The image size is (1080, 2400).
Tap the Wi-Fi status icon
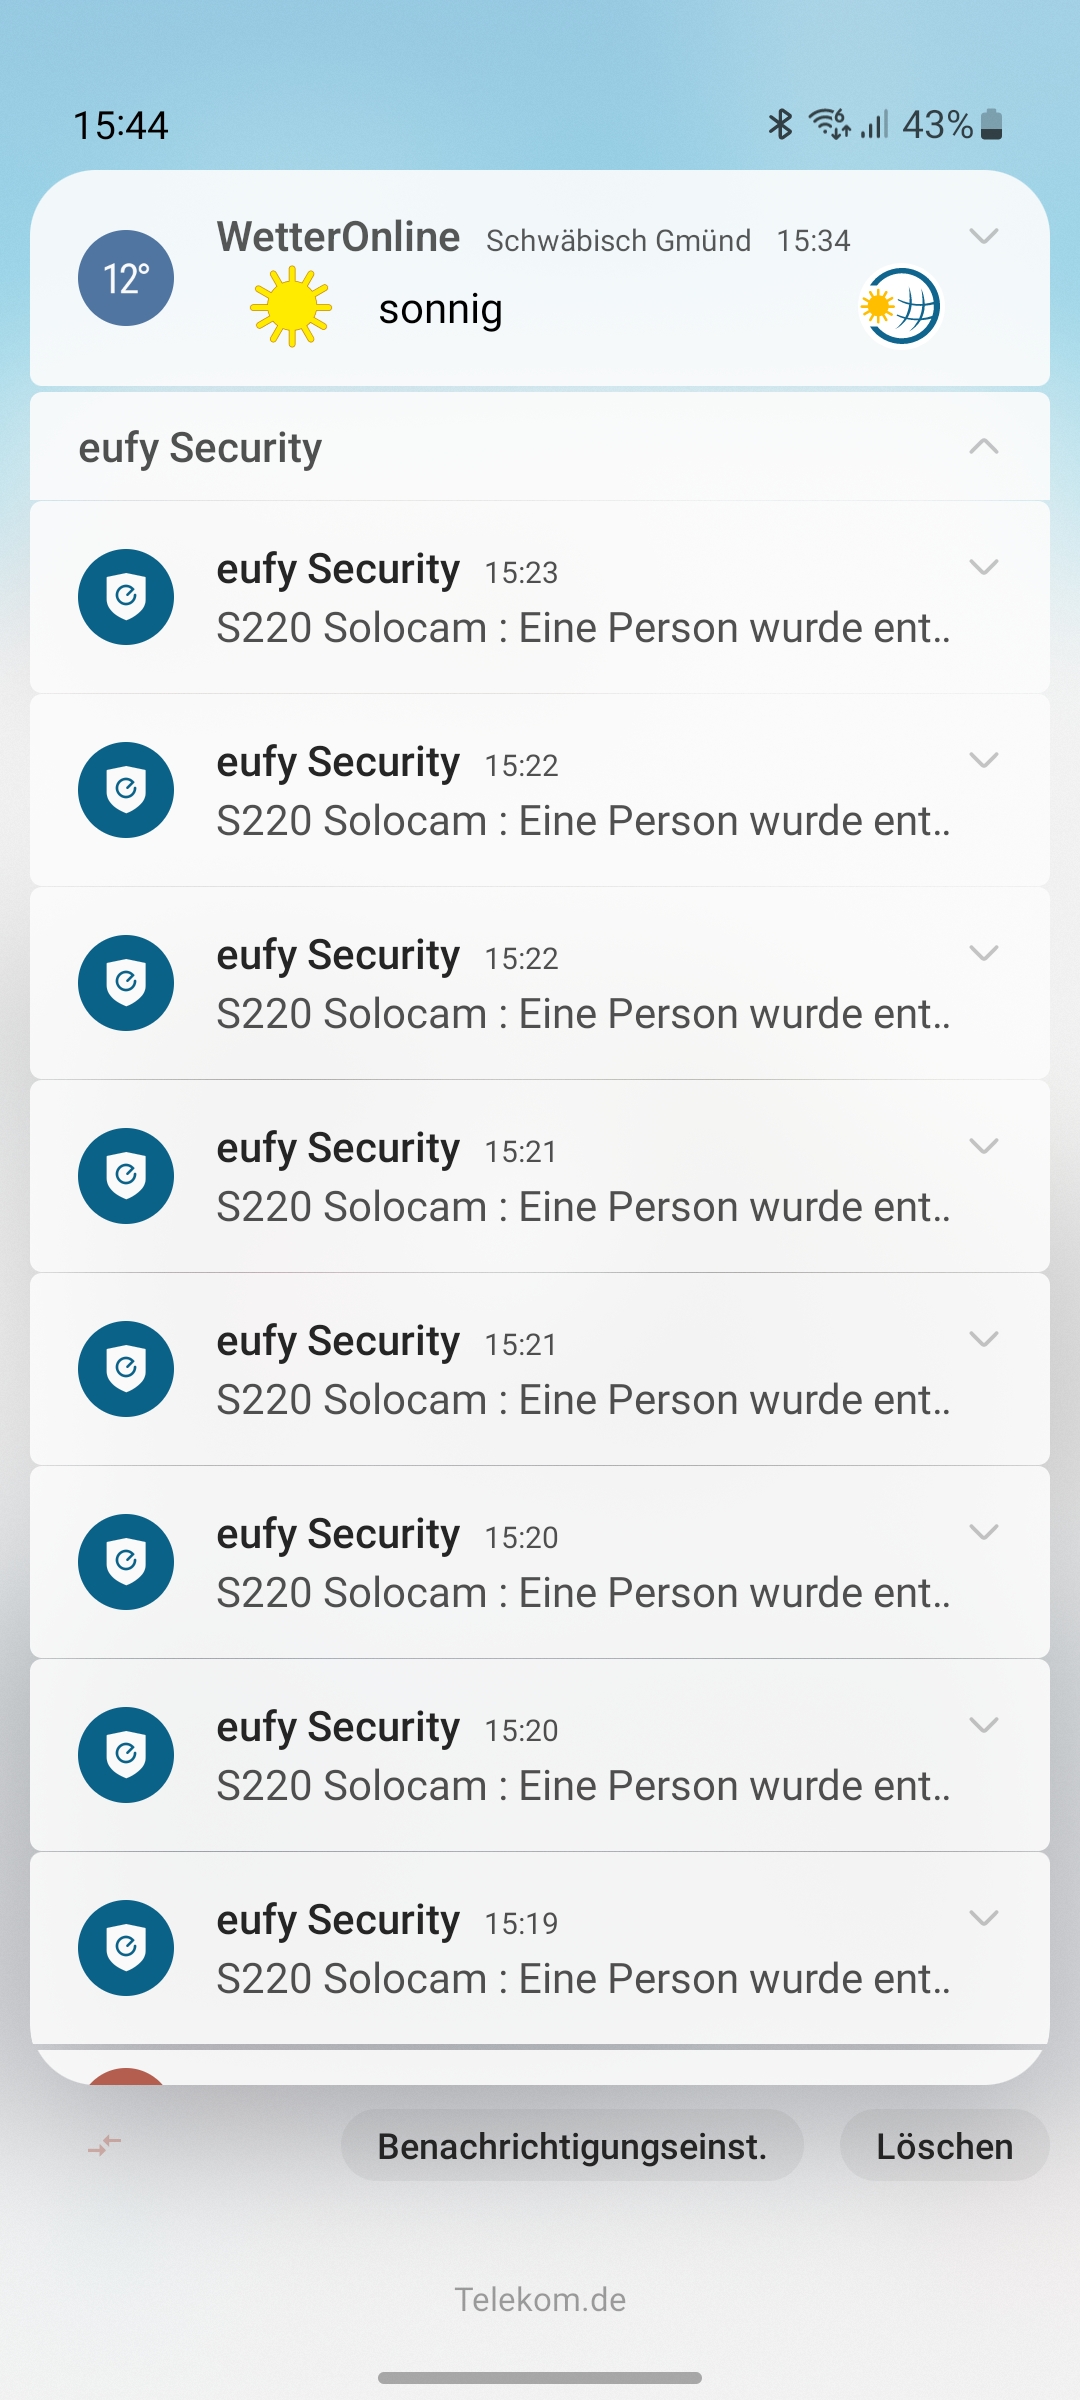pos(829,124)
